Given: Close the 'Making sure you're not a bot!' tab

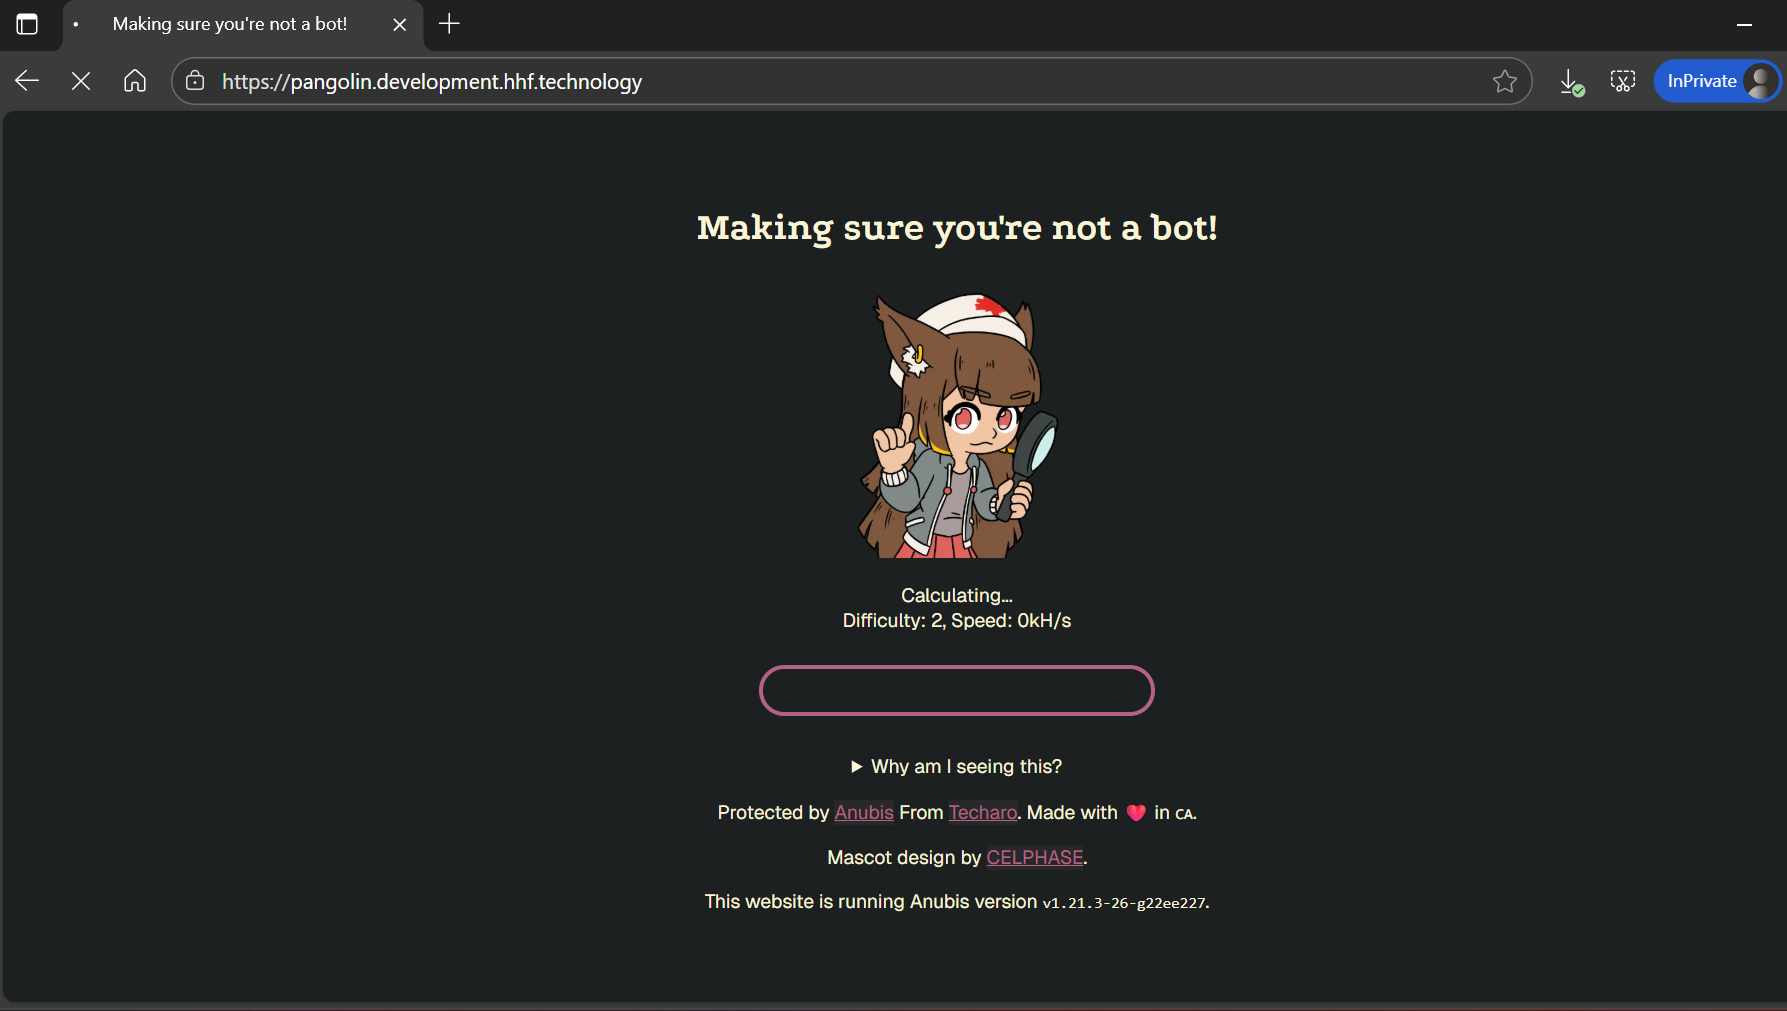Looking at the screenshot, I should (x=399, y=25).
